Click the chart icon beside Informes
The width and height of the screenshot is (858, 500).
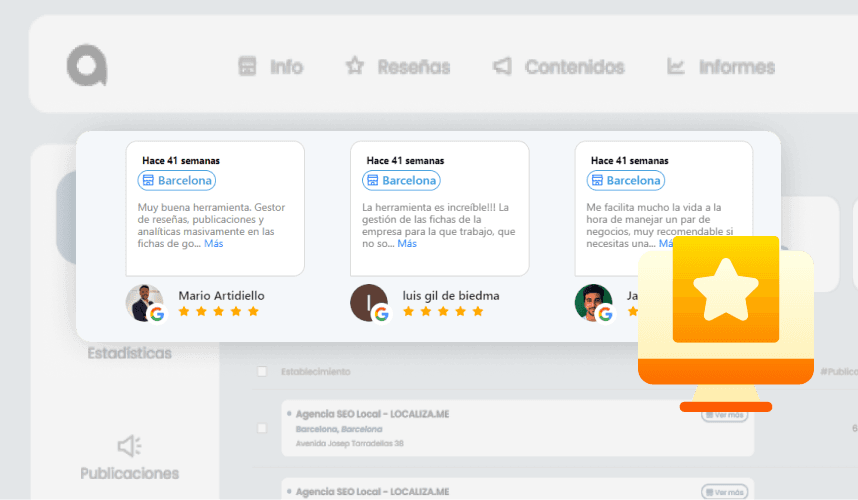tap(676, 66)
